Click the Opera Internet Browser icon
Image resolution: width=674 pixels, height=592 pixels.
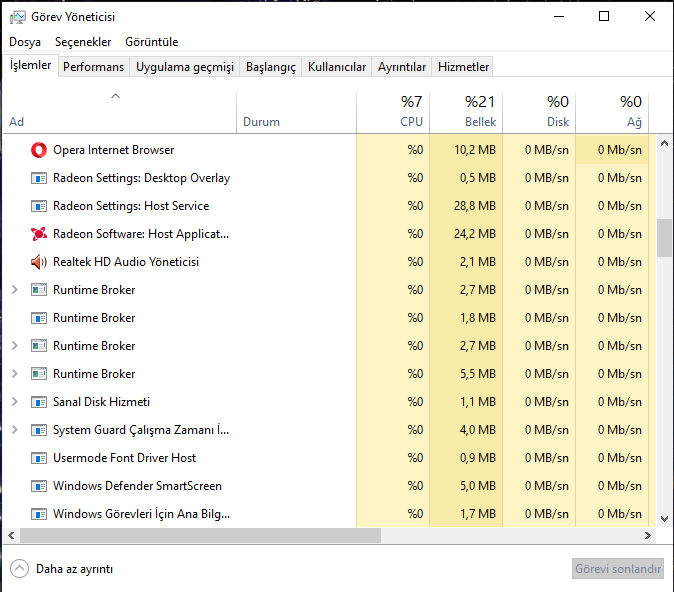(39, 150)
